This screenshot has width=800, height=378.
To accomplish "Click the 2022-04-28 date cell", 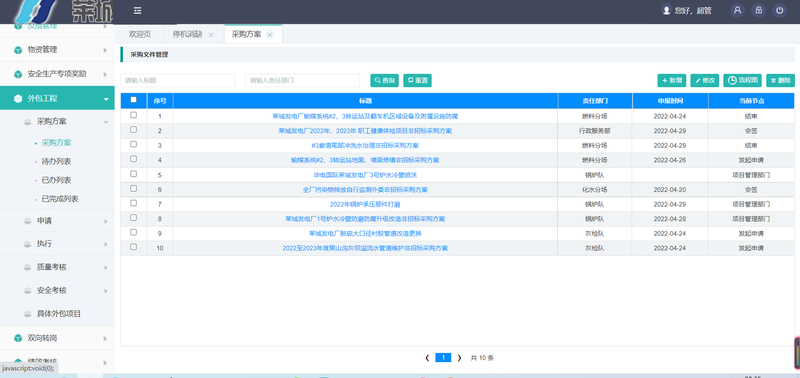I will (670, 219).
